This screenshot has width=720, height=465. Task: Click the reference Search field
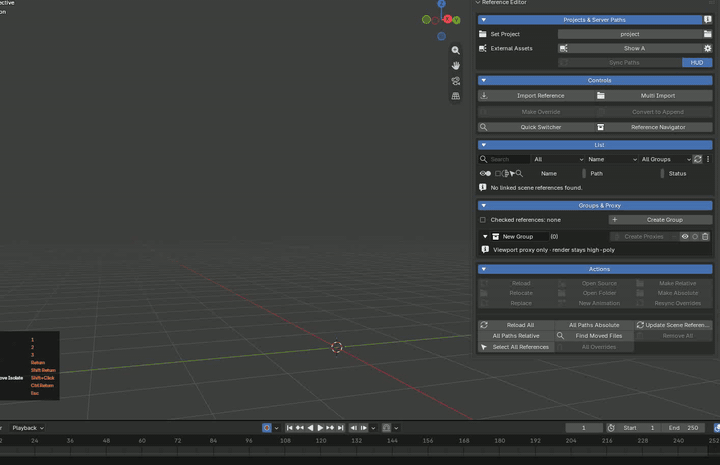tap(504, 159)
